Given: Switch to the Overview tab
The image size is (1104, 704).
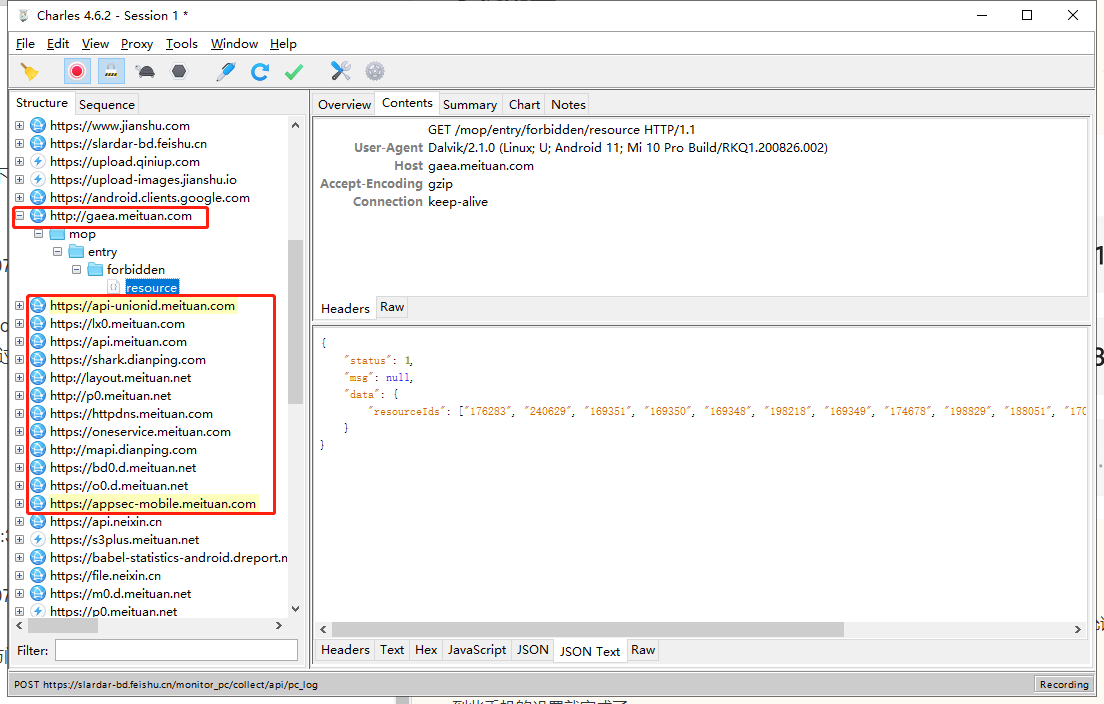Looking at the screenshot, I should (x=344, y=104).
